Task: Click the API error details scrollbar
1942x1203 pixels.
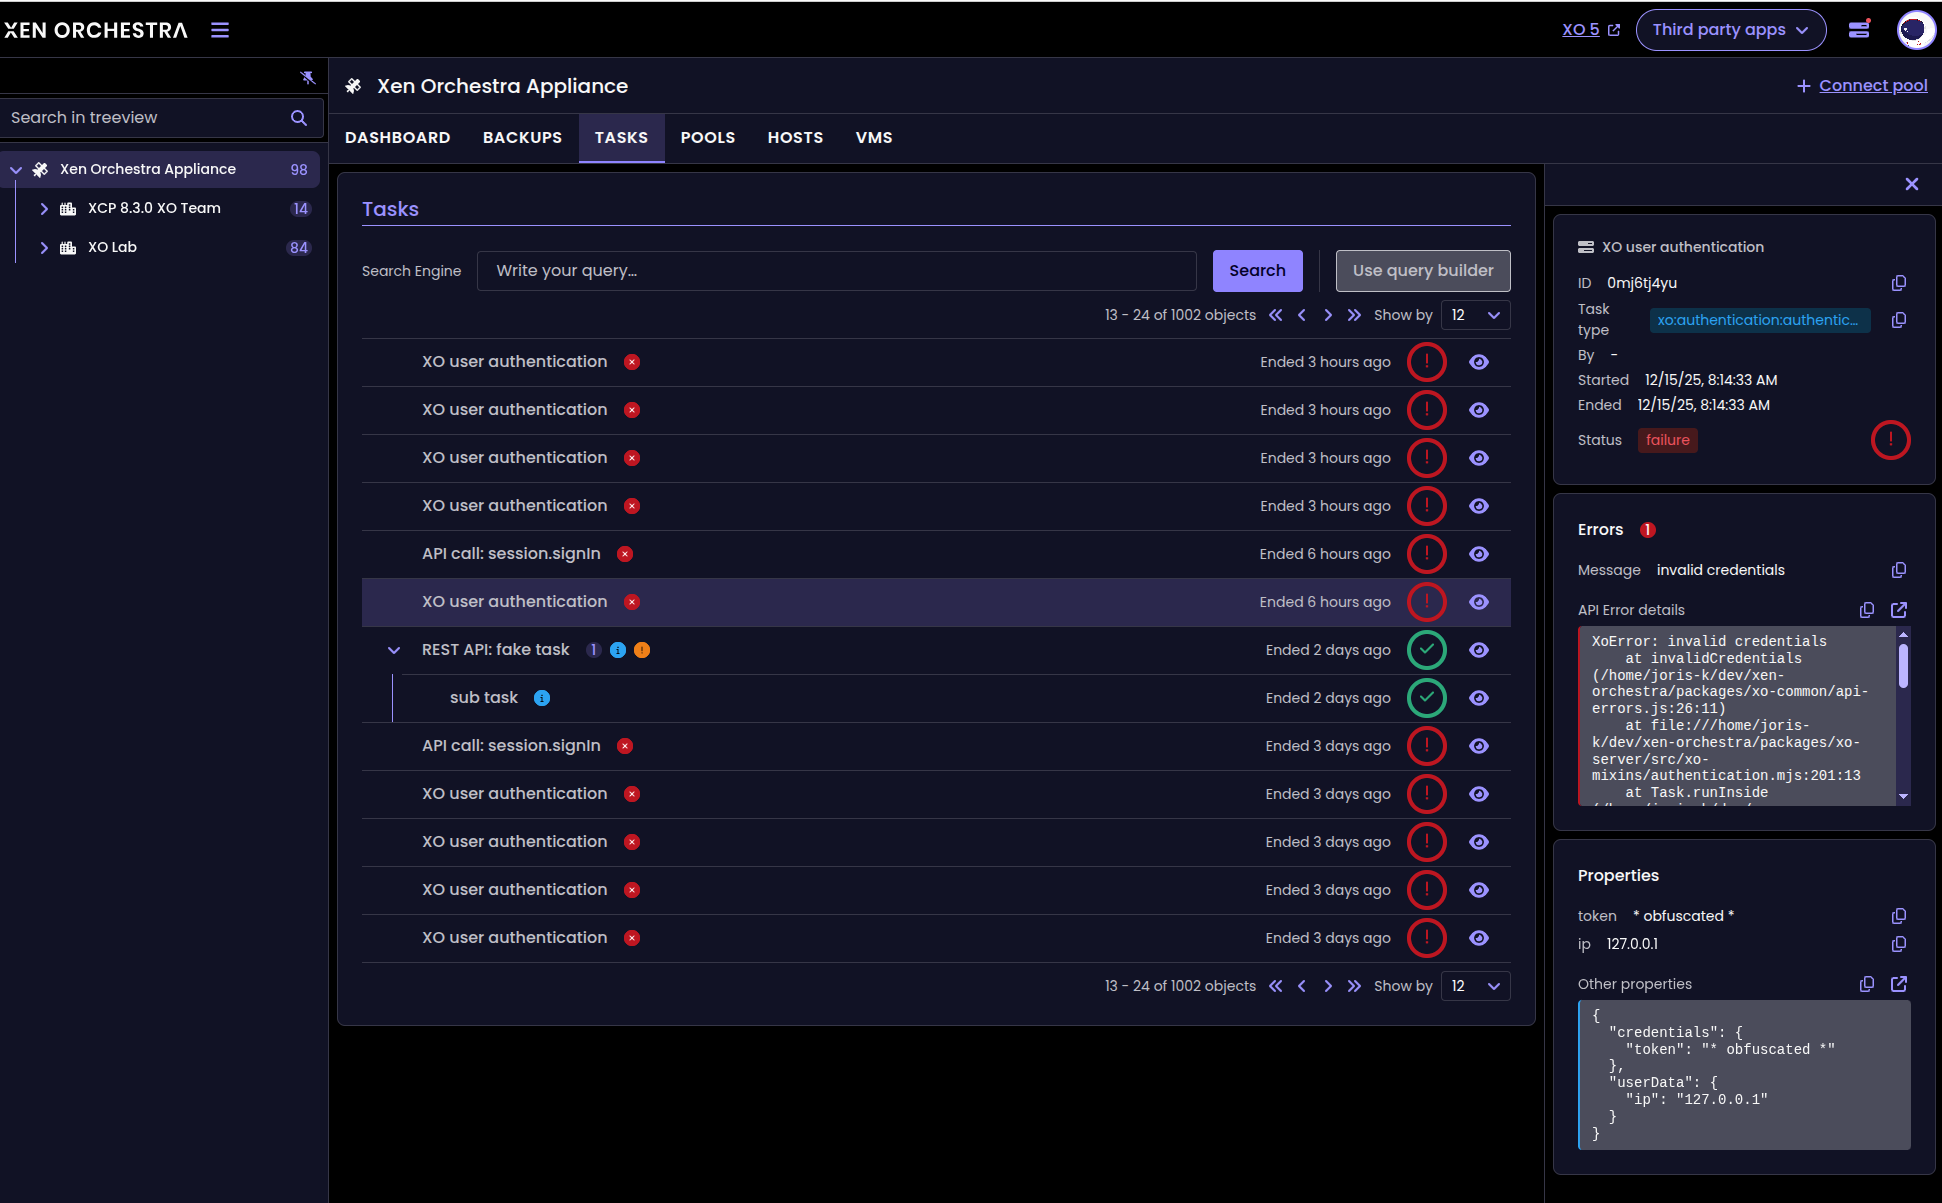Action: pos(1903,666)
